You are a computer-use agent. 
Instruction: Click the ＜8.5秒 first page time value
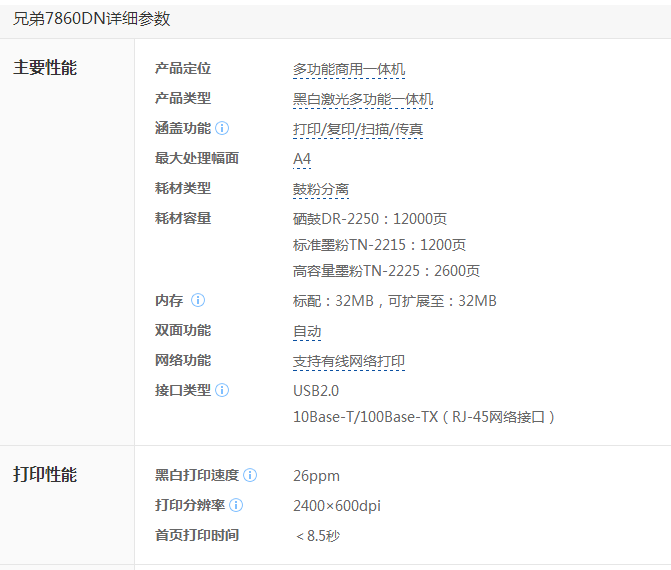(x=317, y=536)
